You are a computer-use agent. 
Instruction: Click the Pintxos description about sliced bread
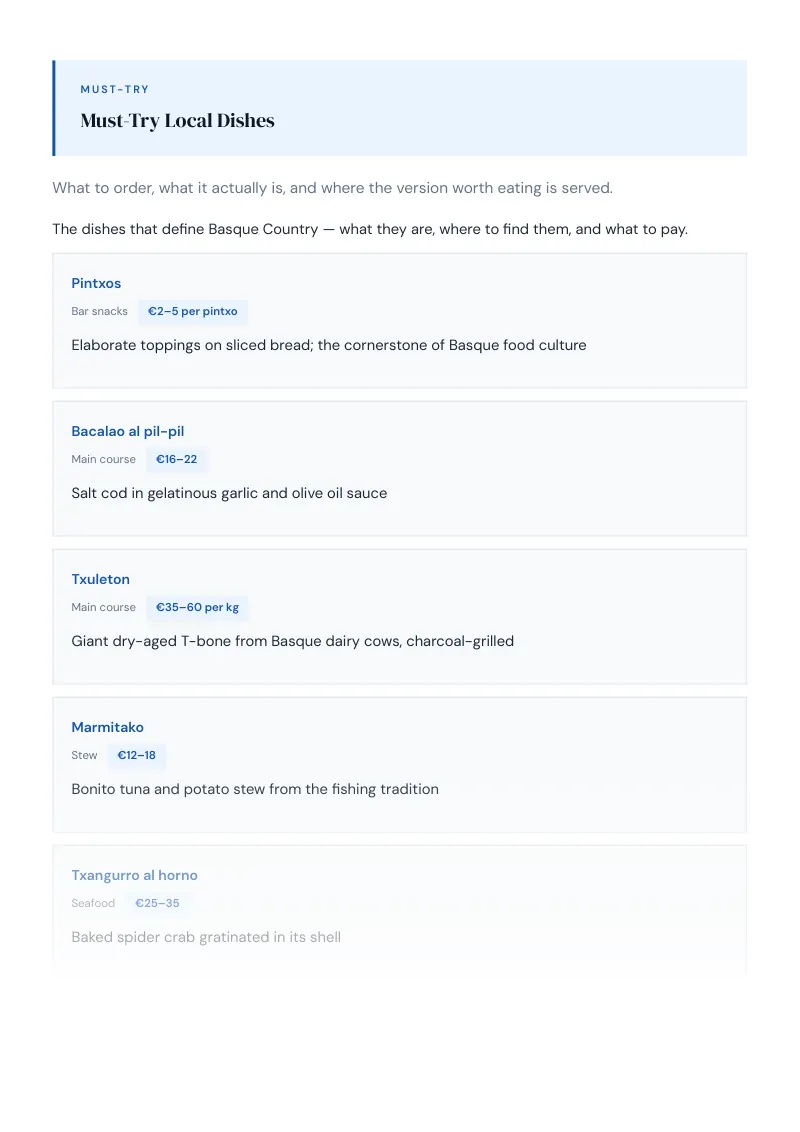[329, 345]
